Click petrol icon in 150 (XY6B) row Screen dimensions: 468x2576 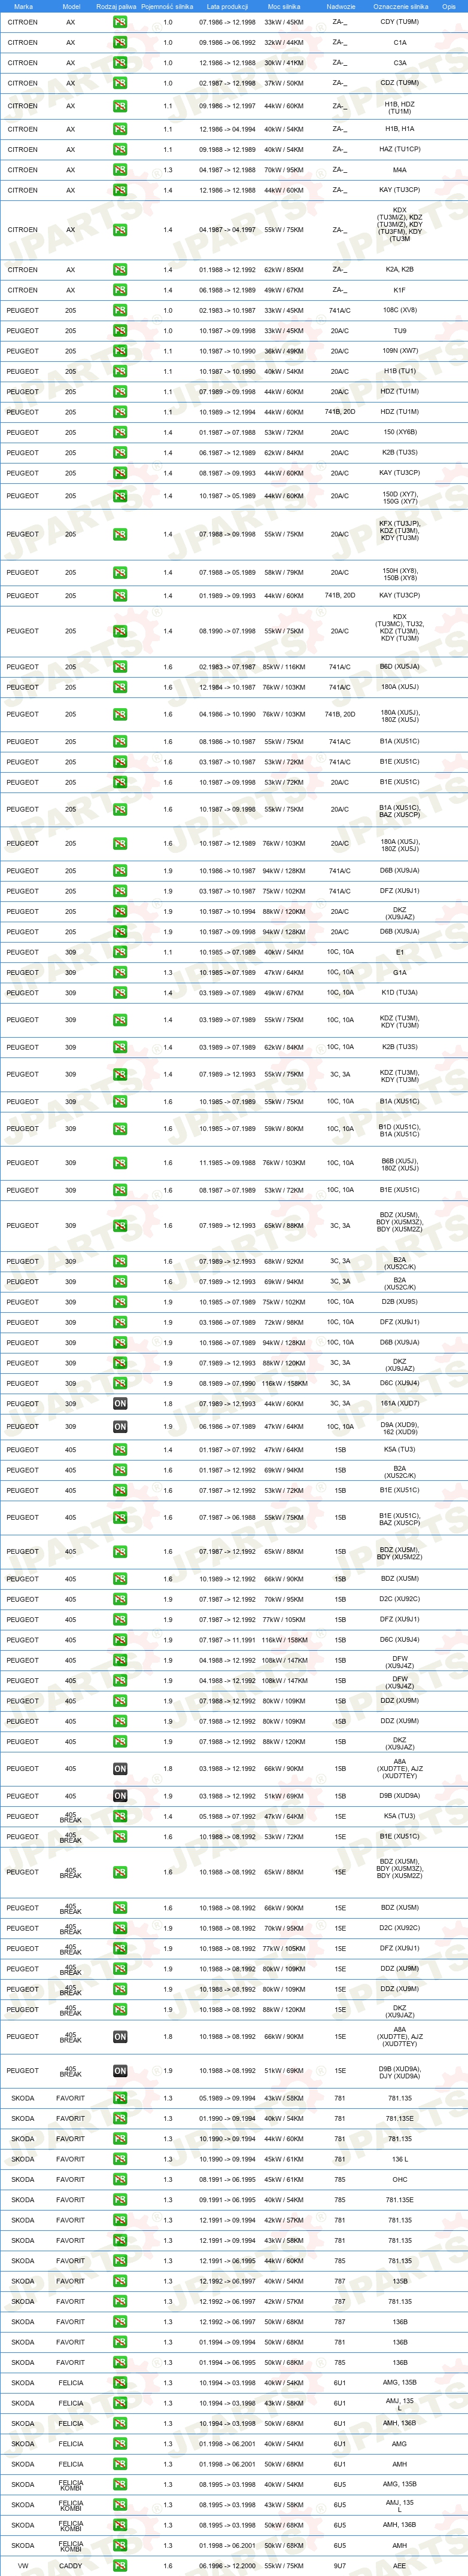point(120,433)
